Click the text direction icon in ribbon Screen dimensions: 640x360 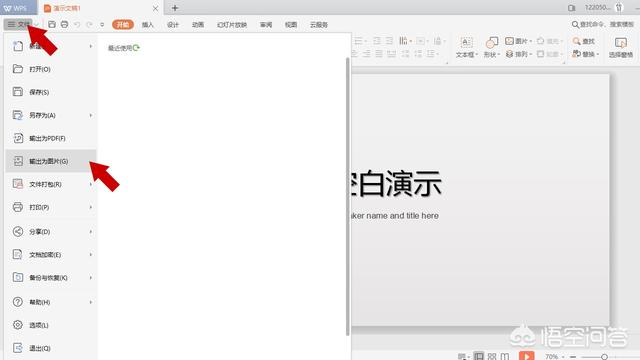tap(404, 41)
